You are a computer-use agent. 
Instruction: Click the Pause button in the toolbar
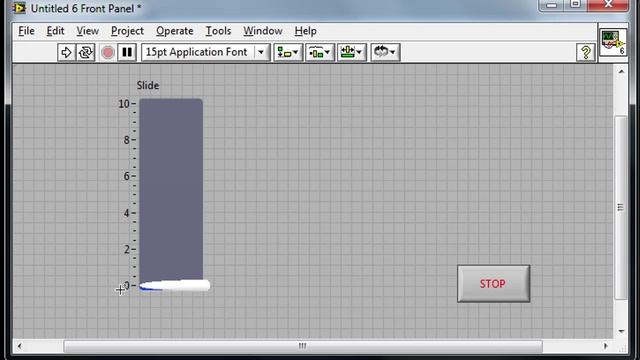pos(127,52)
